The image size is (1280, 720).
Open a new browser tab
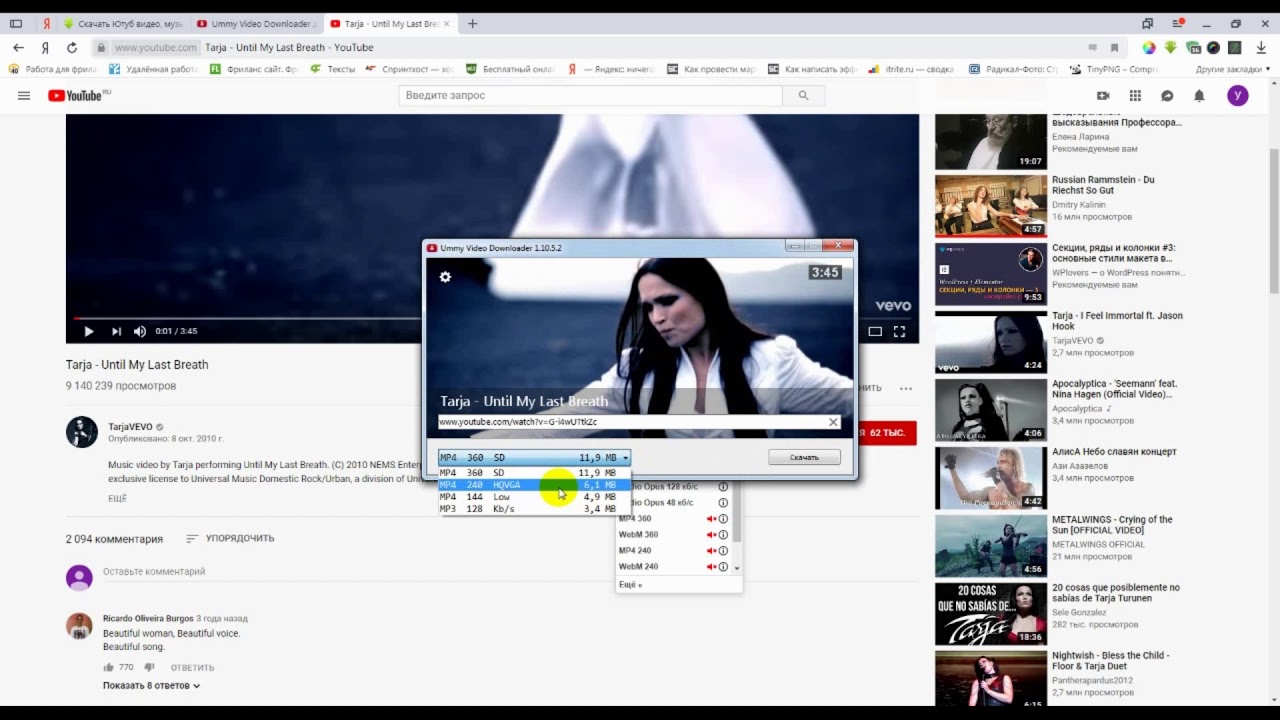(472, 23)
